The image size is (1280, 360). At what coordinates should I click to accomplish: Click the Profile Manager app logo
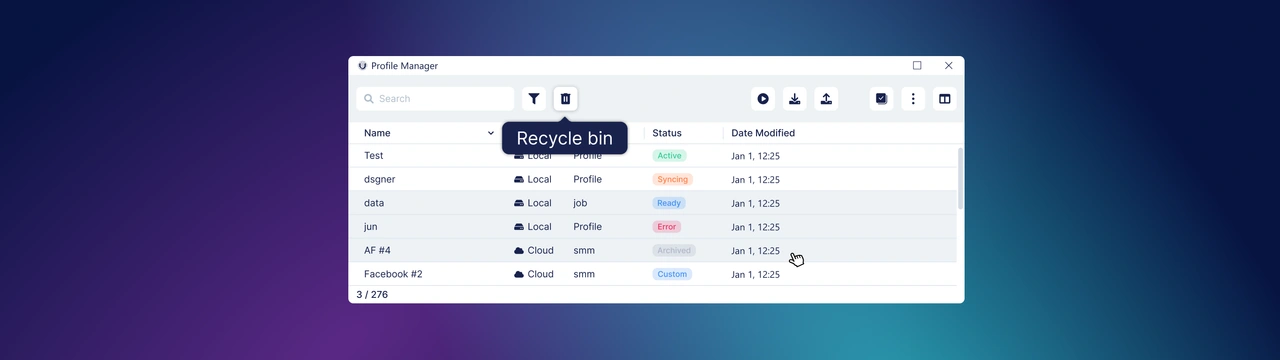coord(362,66)
